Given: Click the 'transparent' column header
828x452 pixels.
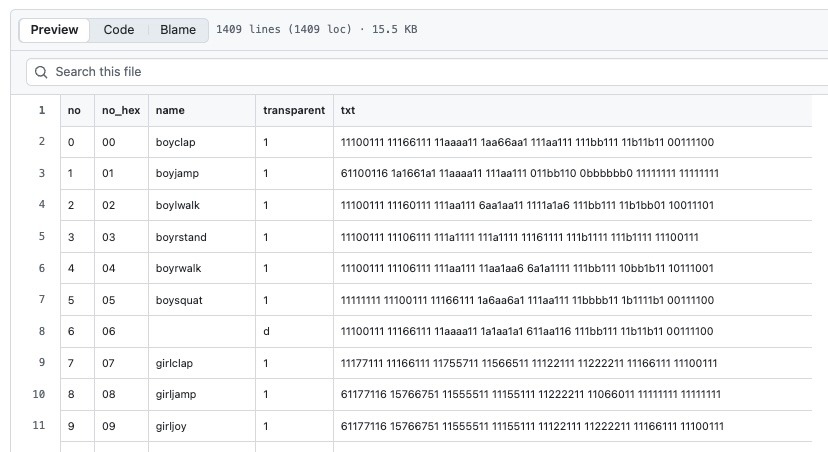Looking at the screenshot, I should (293, 110).
